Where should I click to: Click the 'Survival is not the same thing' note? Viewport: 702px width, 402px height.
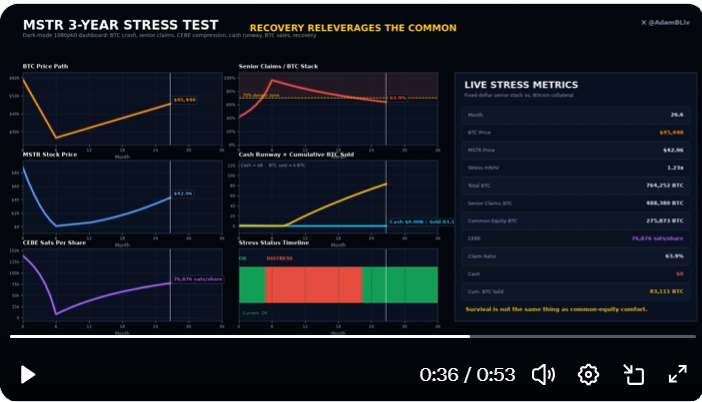556,309
